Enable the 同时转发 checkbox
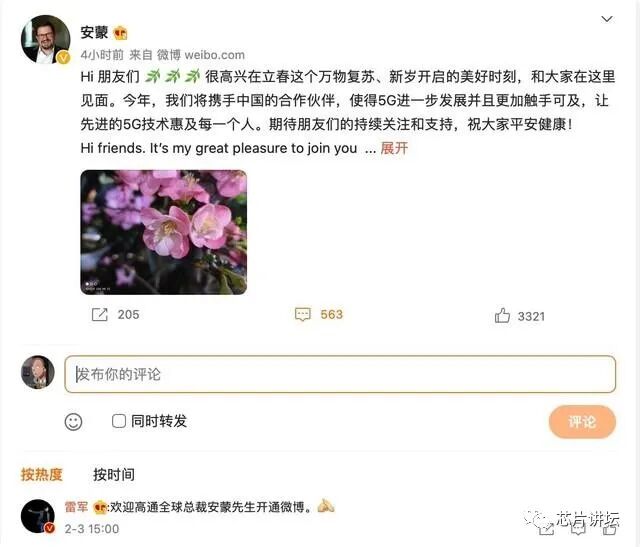The width and height of the screenshot is (640, 547). tap(119, 421)
